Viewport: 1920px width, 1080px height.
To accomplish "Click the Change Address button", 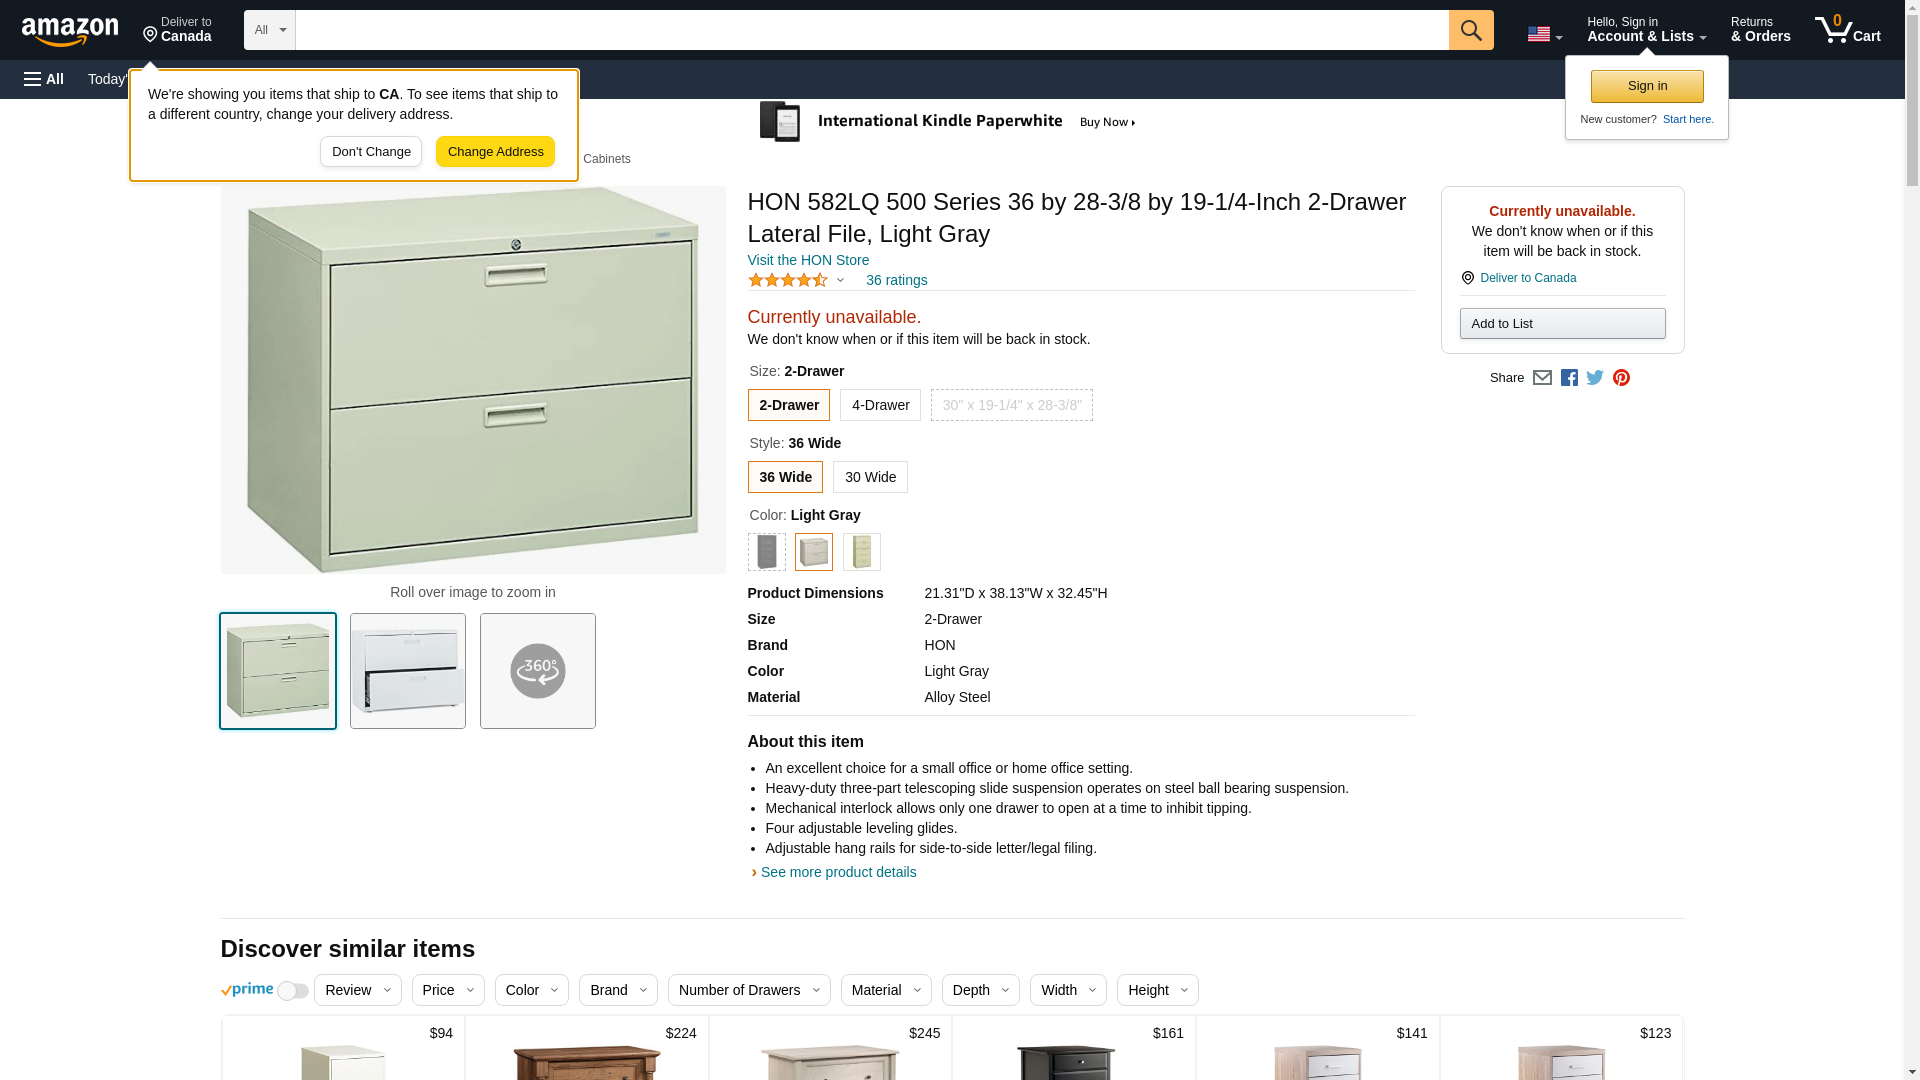I will coord(495,152).
